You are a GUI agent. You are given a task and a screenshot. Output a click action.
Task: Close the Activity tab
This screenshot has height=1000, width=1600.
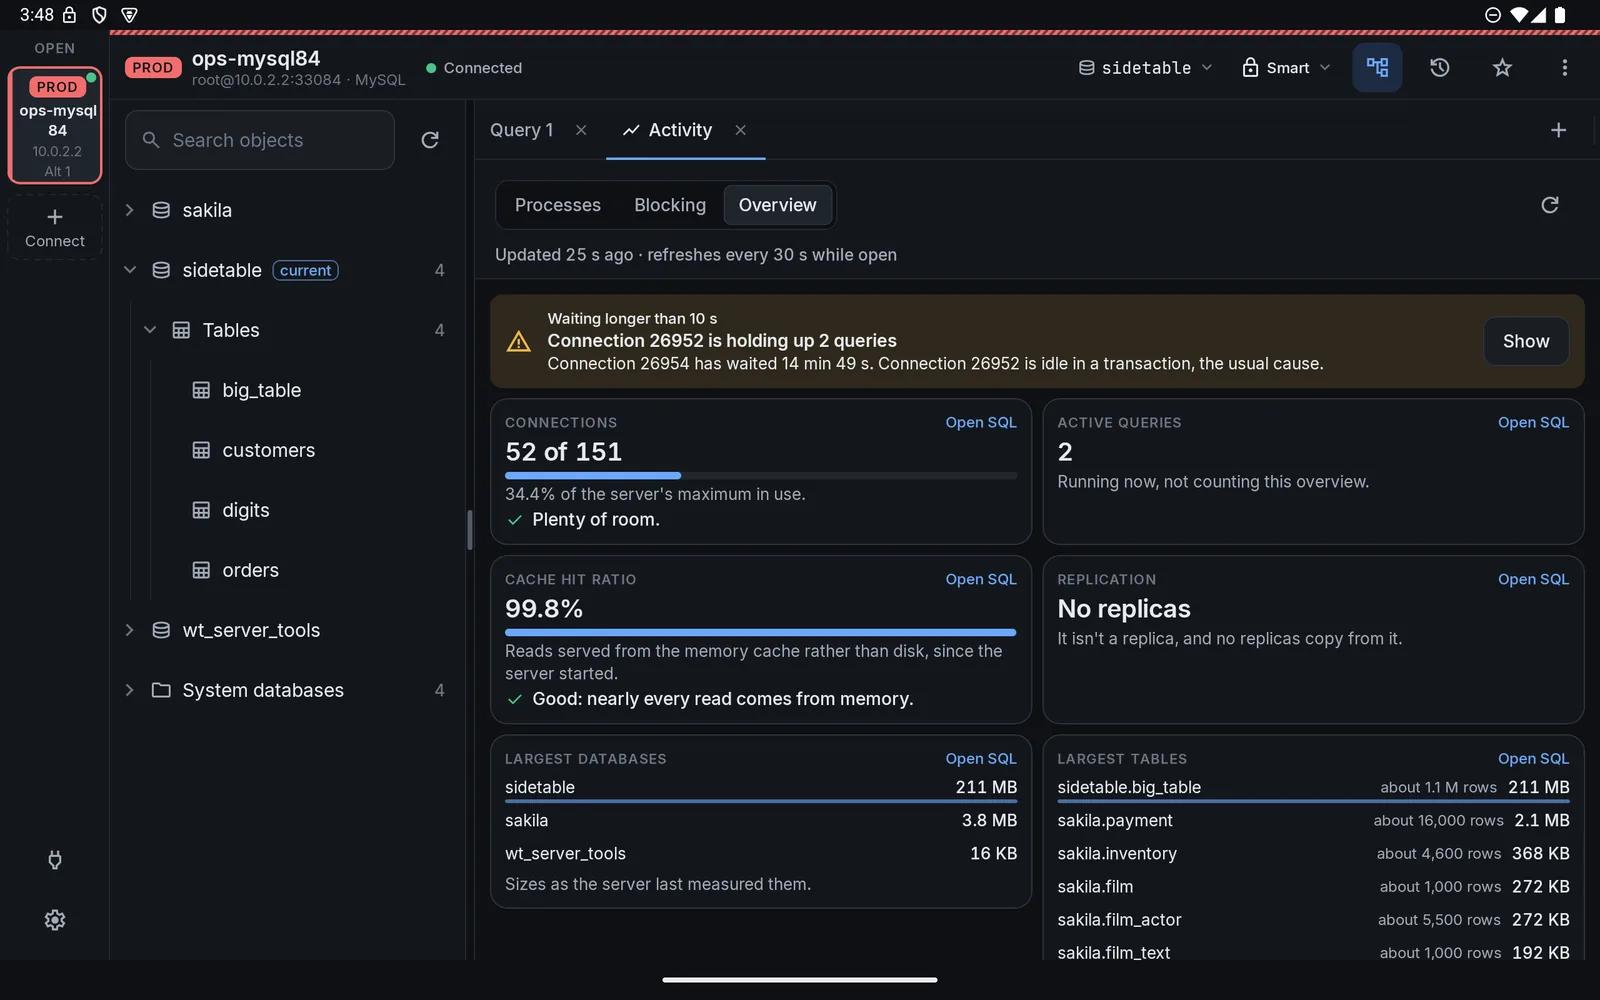click(x=740, y=130)
